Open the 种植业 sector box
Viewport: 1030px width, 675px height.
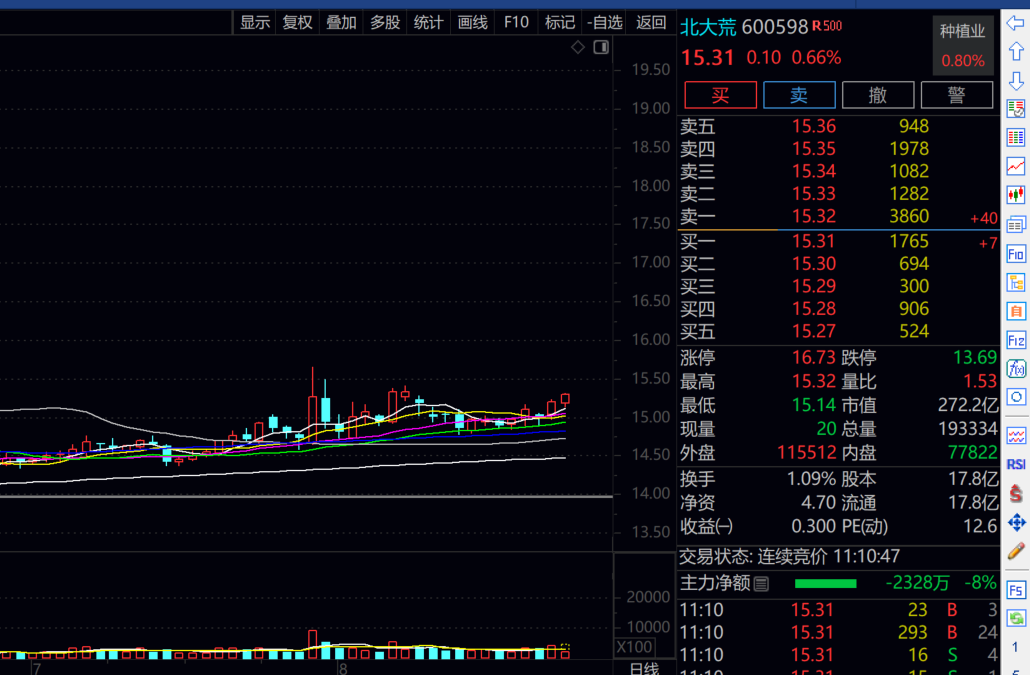click(x=962, y=45)
